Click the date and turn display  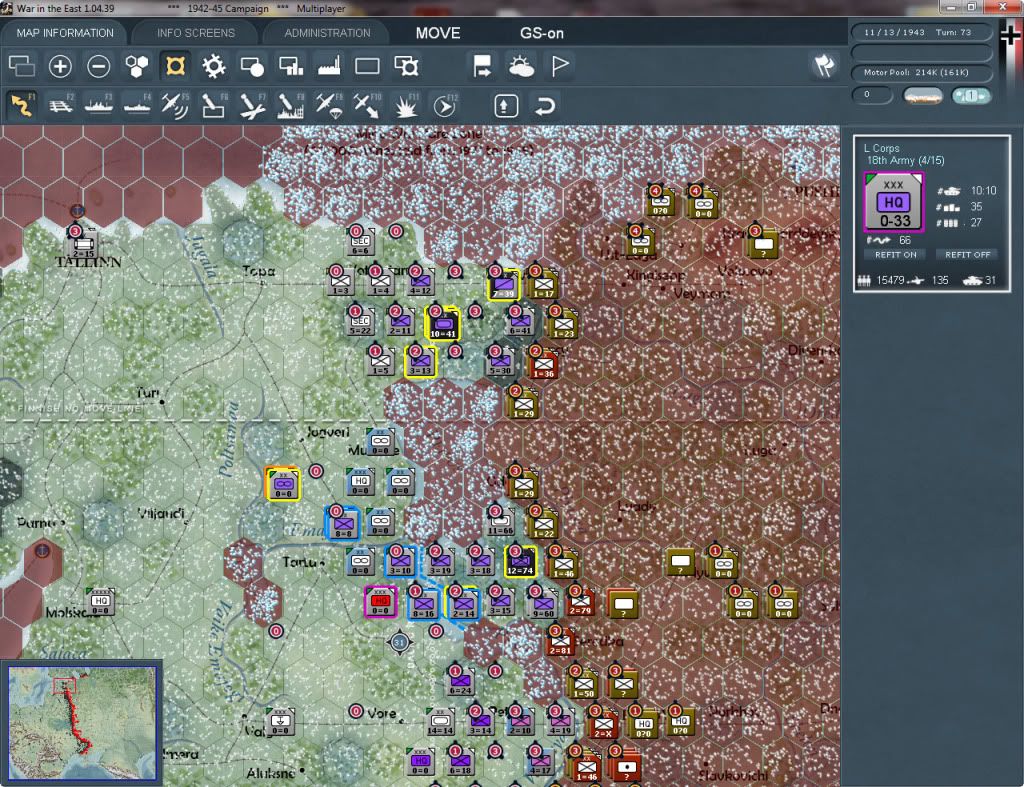(921, 32)
